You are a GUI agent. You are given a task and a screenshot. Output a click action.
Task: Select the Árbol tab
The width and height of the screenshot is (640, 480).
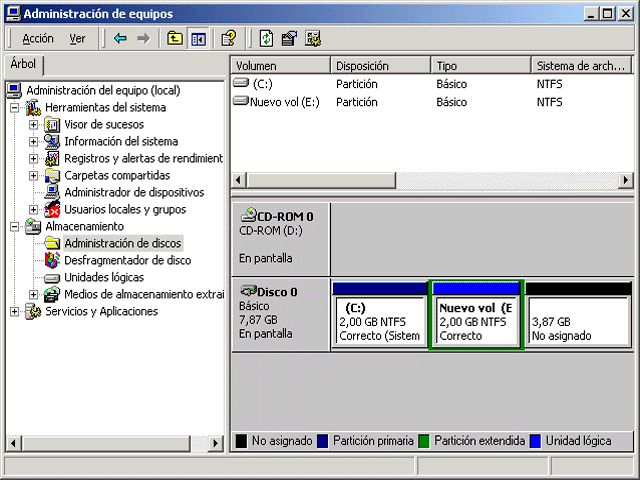tap(23, 64)
